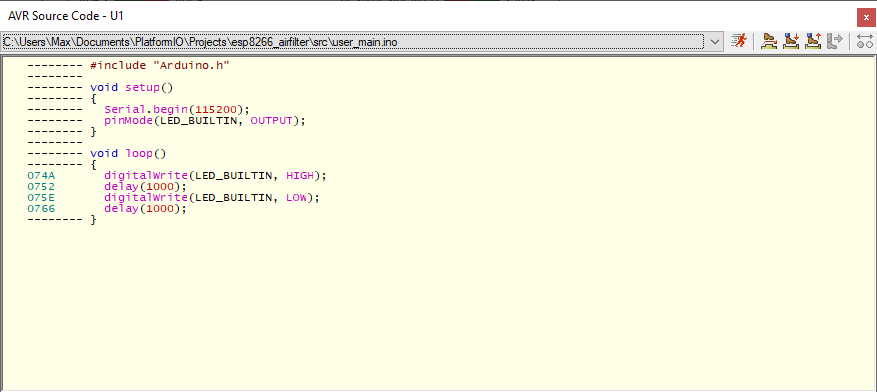Image resolution: width=877 pixels, height=392 pixels.
Task: Click the Step Out icon with up arrow
Action: pyautogui.click(x=813, y=41)
